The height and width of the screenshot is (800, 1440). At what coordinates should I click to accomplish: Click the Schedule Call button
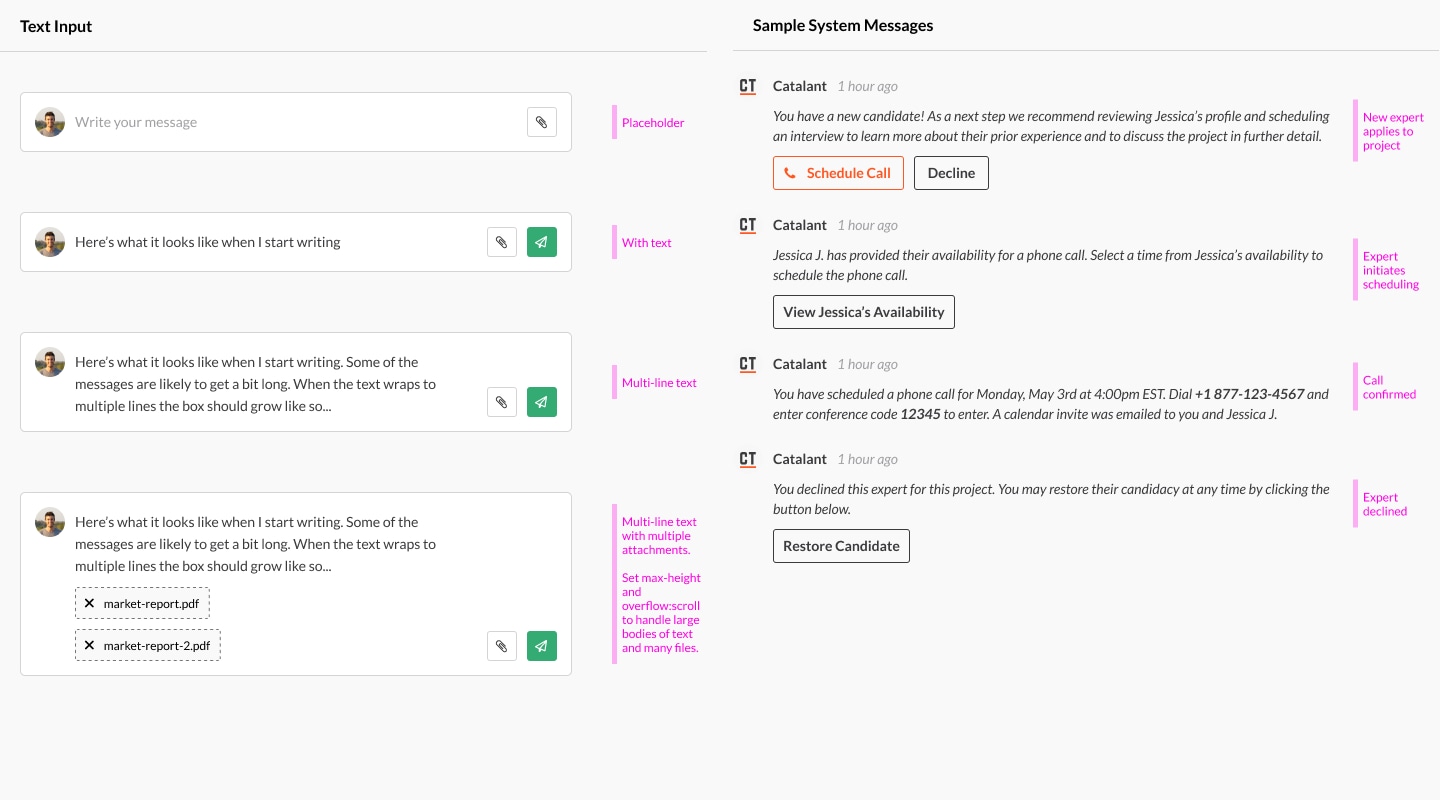click(838, 172)
